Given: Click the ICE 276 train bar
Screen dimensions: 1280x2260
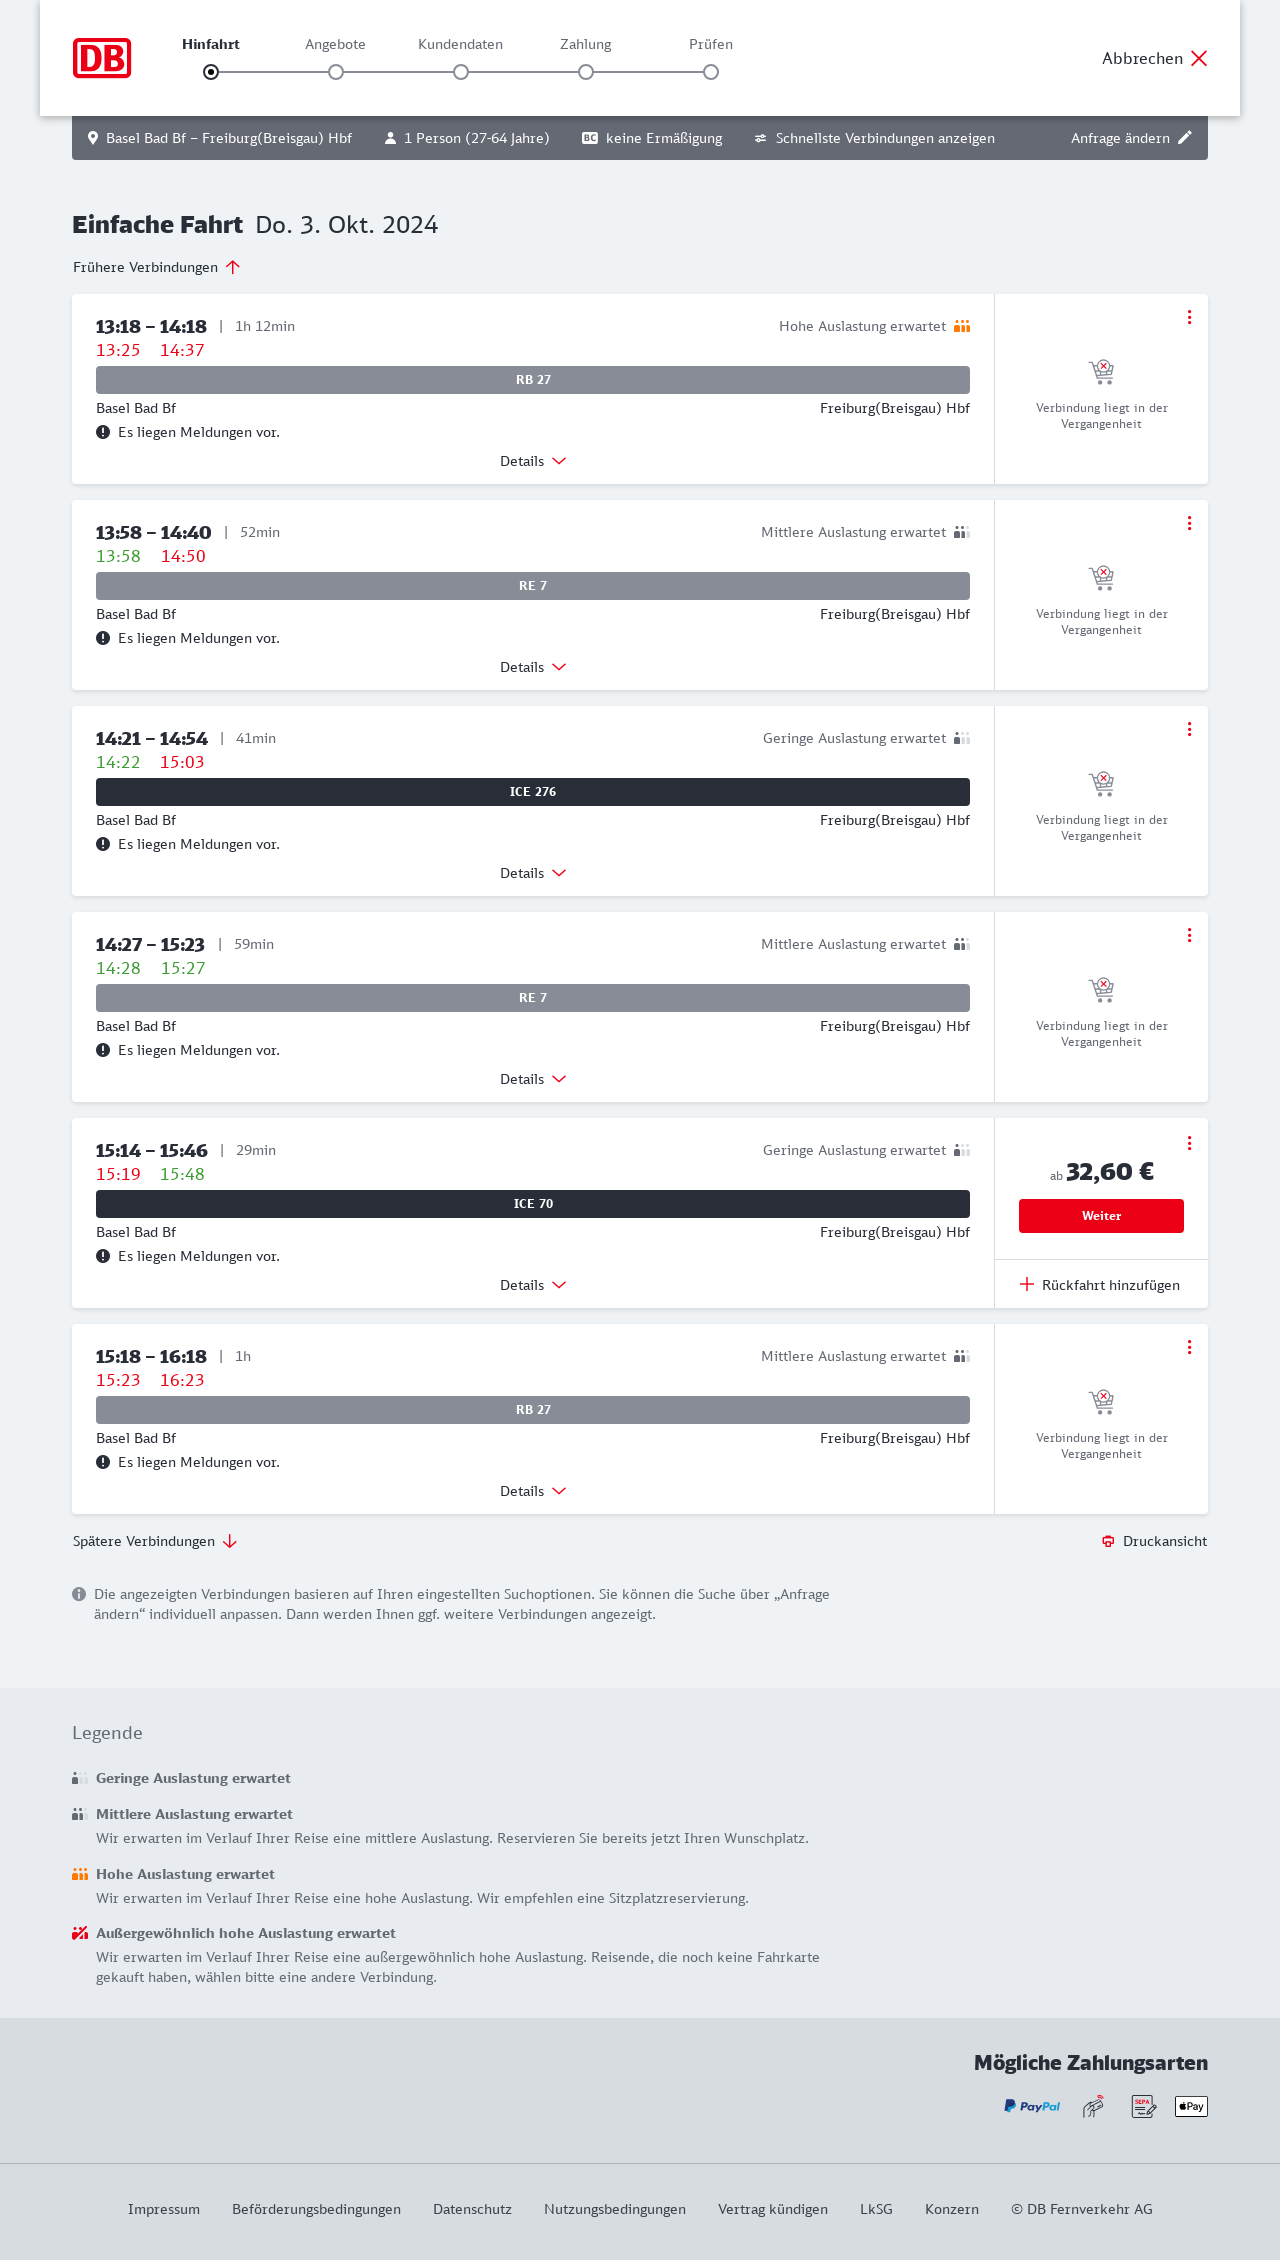Looking at the screenshot, I should tap(533, 792).
